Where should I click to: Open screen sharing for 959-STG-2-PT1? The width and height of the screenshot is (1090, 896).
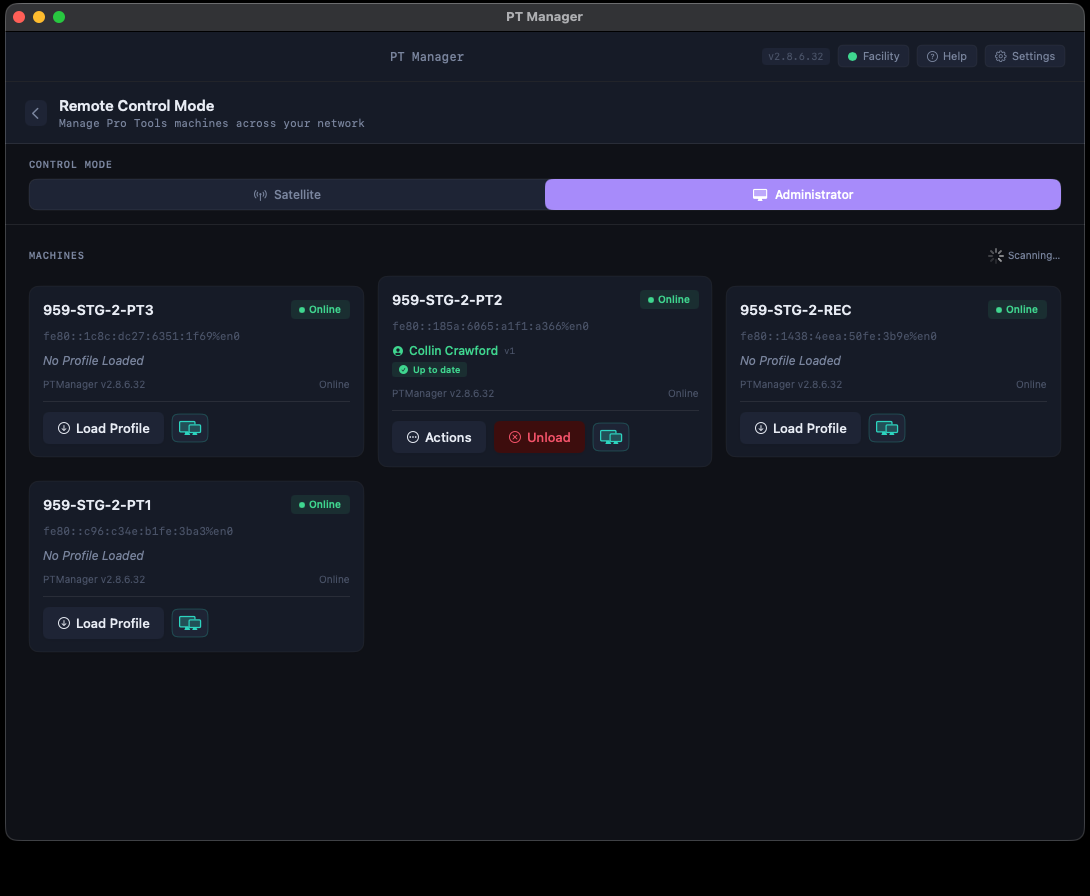coord(190,624)
